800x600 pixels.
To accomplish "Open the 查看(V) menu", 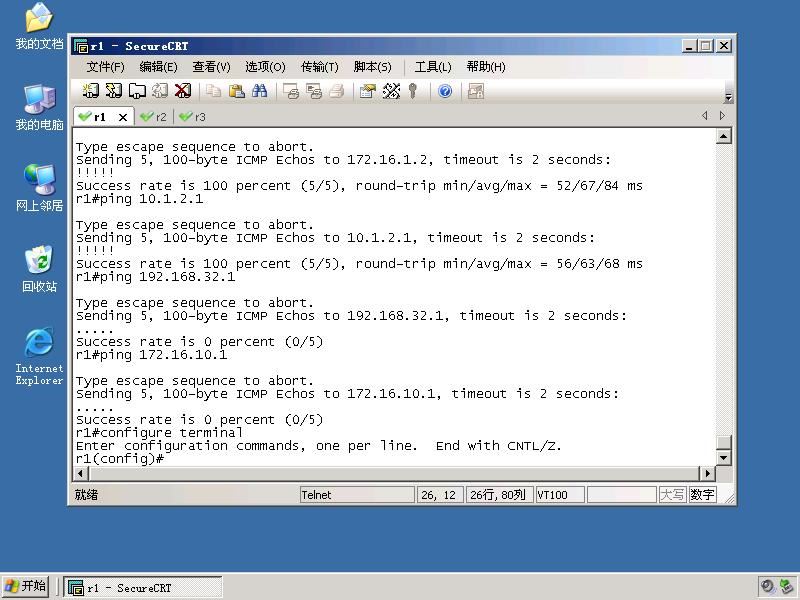I will click(x=211, y=67).
